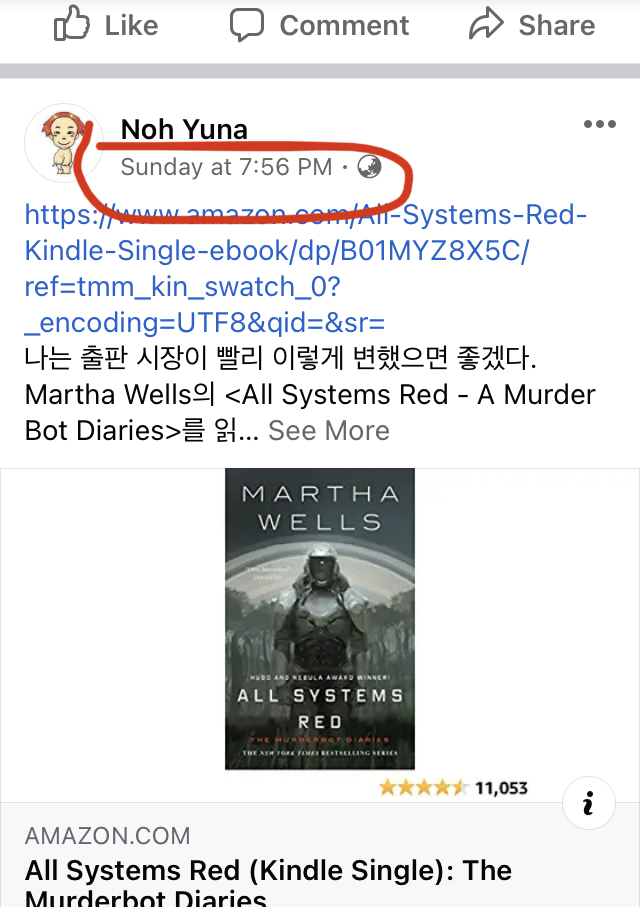Image resolution: width=640 pixels, height=907 pixels.
Task: Tap the Like thumbs-up icon
Action: point(71,24)
